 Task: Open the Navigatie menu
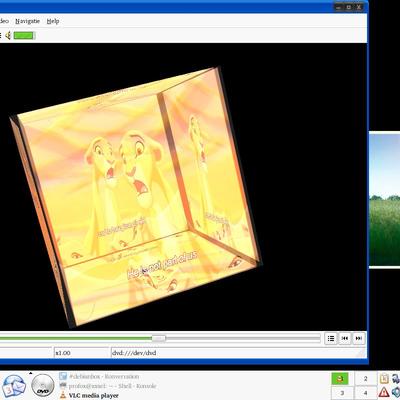tap(27, 21)
